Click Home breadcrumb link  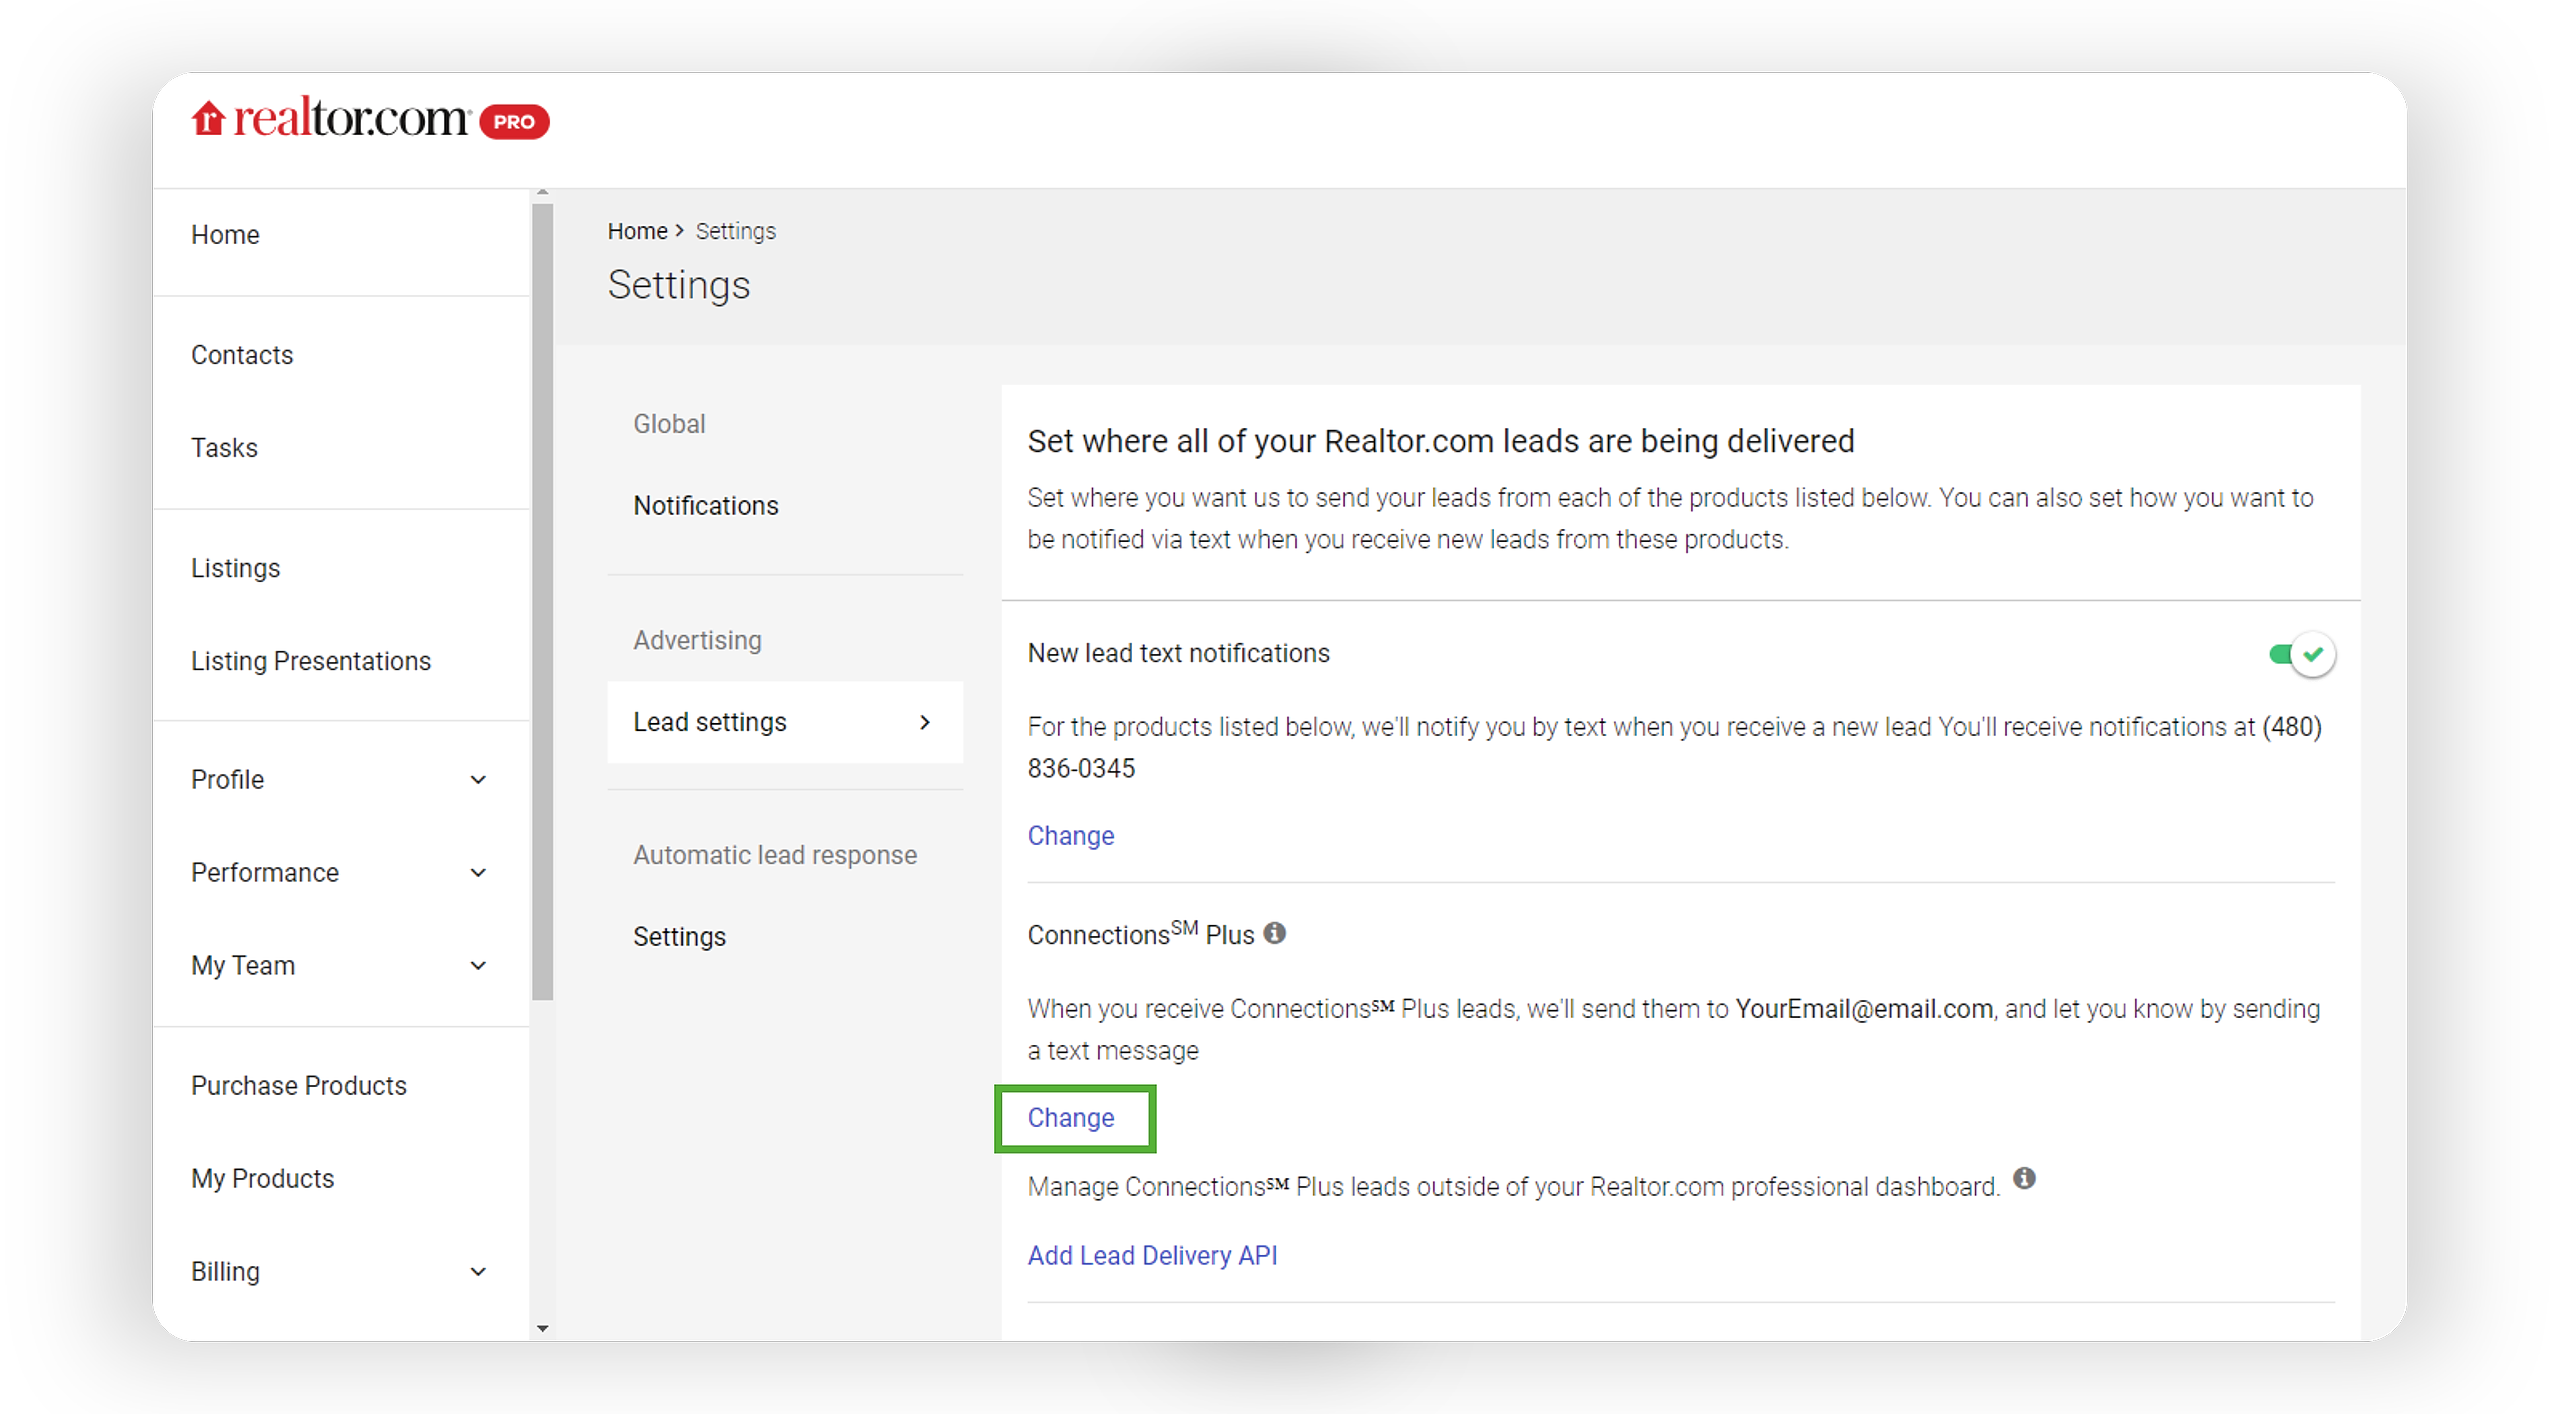click(637, 231)
